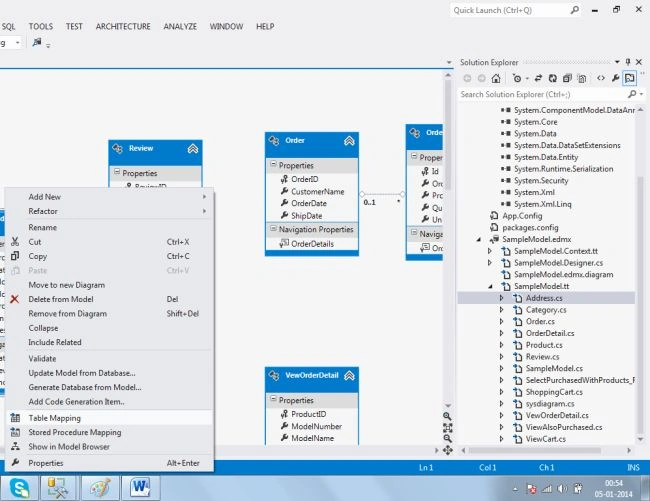The image size is (650, 501).
Task: Open the ARCHITECTURE menu
Action: (123, 27)
